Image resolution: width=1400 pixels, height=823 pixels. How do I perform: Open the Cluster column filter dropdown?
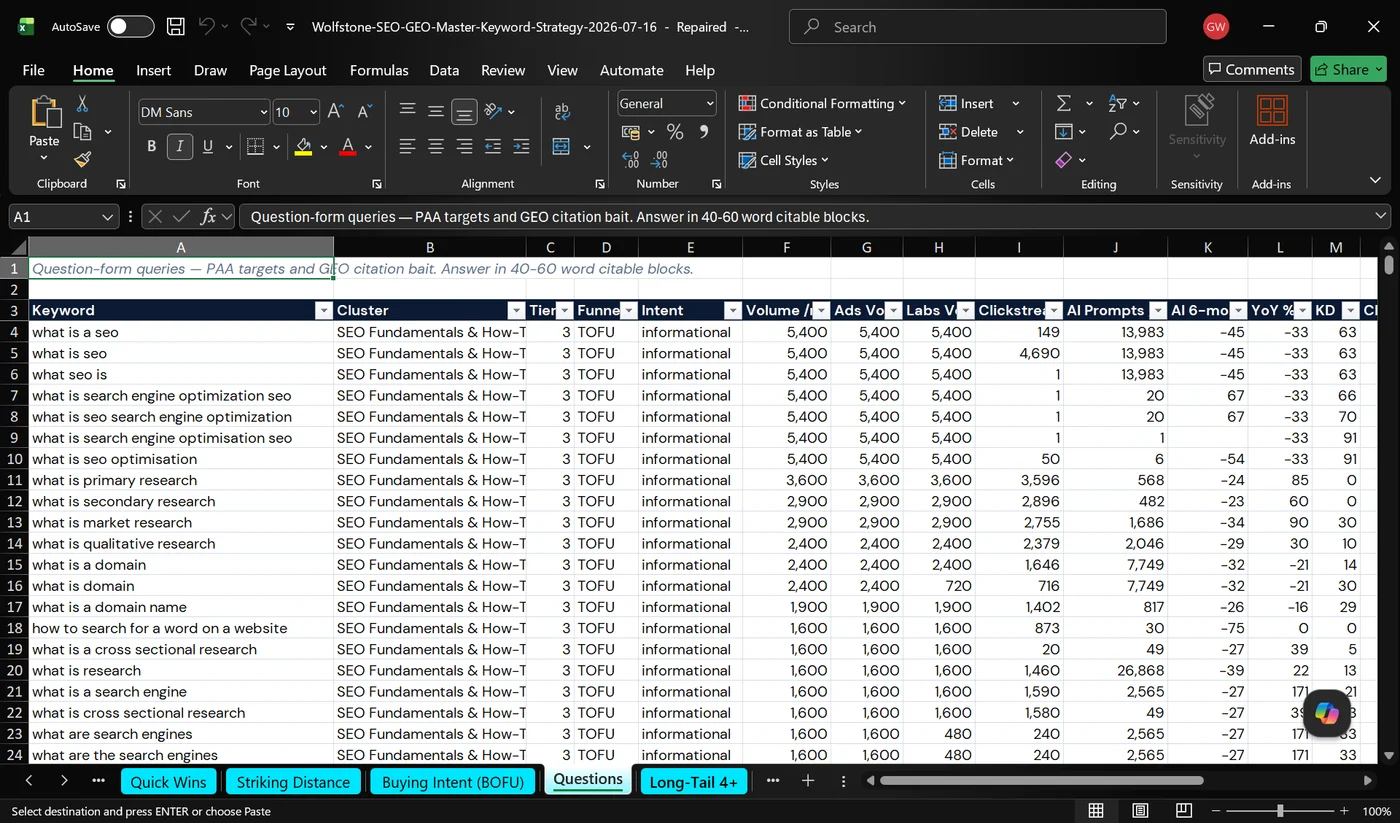coord(516,311)
